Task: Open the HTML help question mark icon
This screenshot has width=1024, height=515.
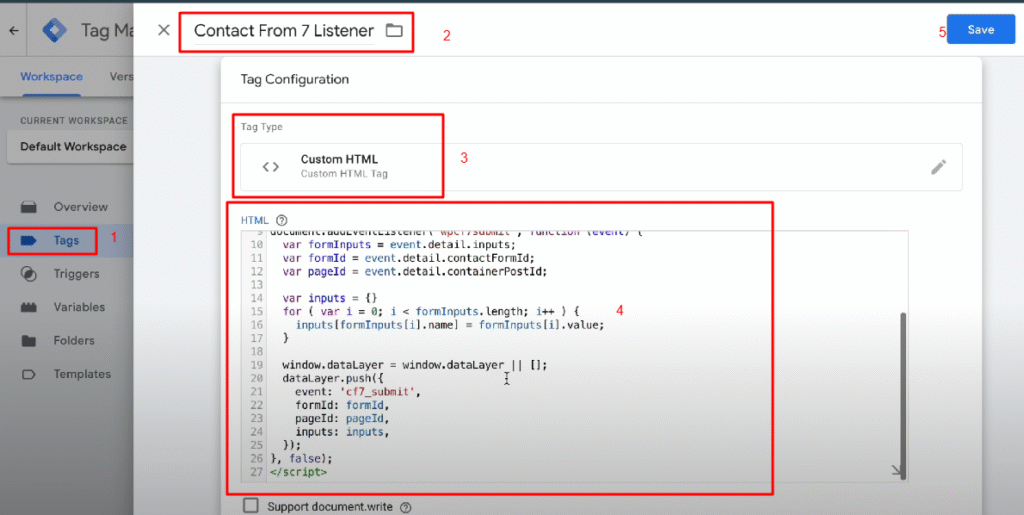Action: coord(281,220)
